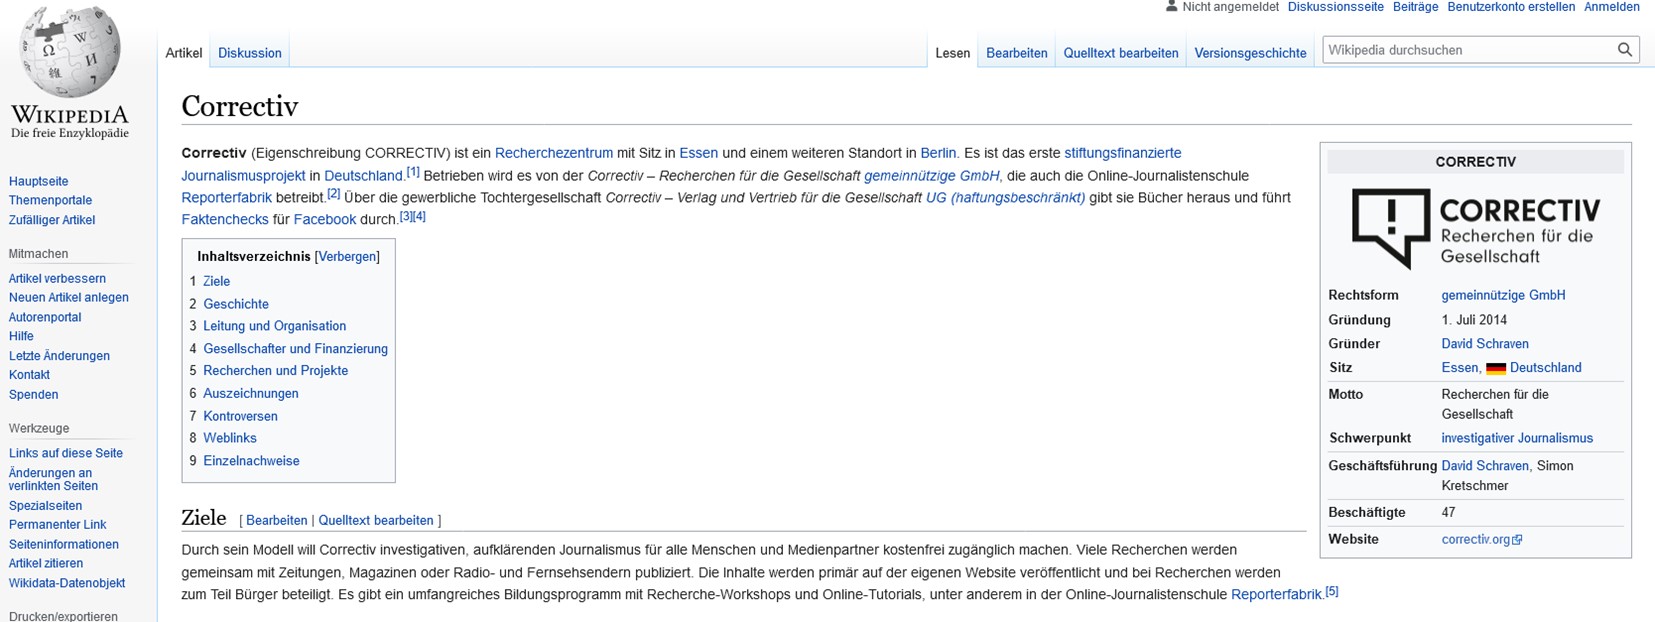This screenshot has width=1655, height=622.
Task: Click the external link icon after correctiv.org
Action: 1517,540
